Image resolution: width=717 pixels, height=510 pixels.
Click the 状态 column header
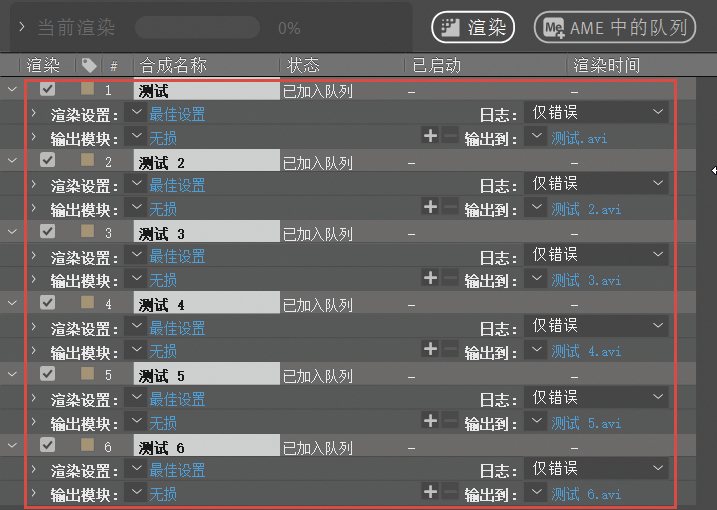[304, 66]
